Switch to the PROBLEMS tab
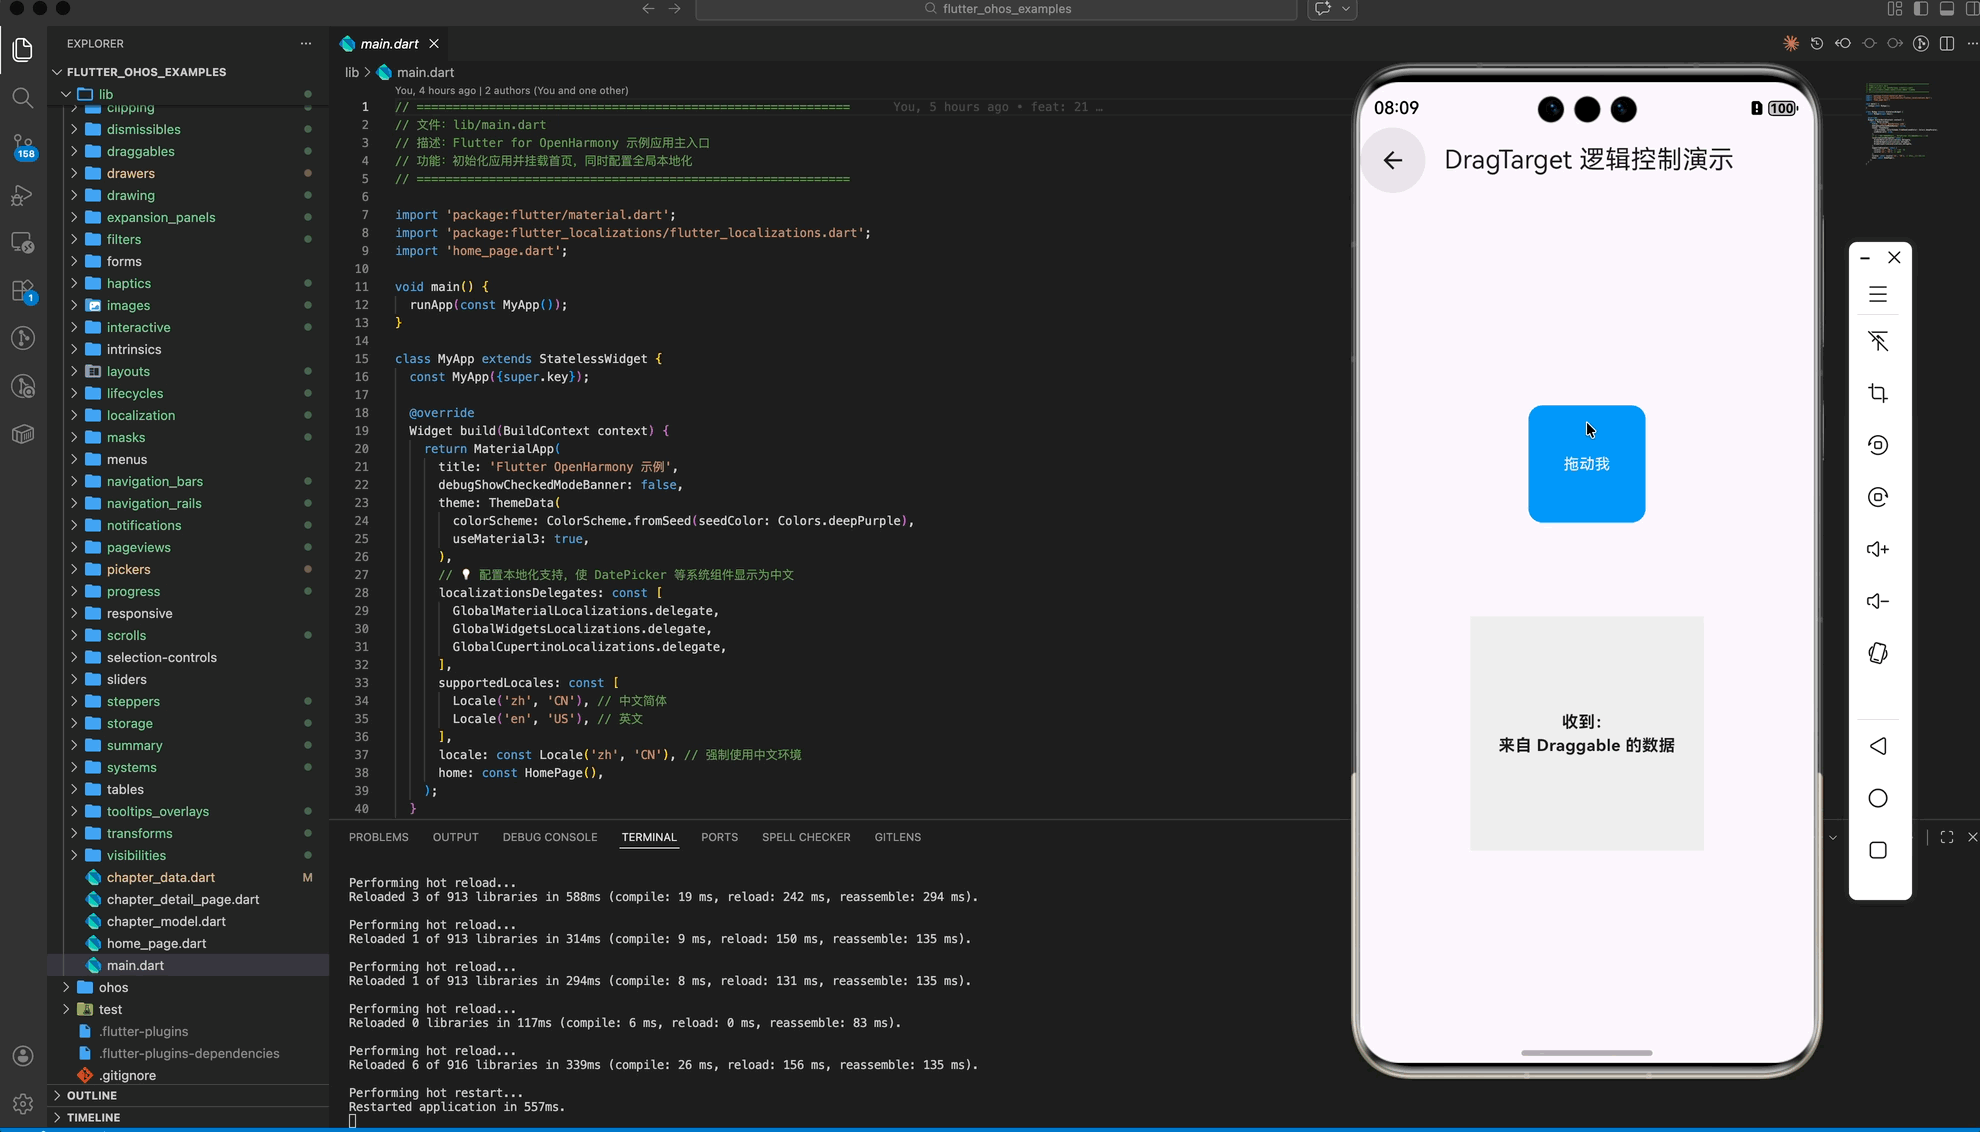Screen dimensions: 1980x1132 click(378, 837)
